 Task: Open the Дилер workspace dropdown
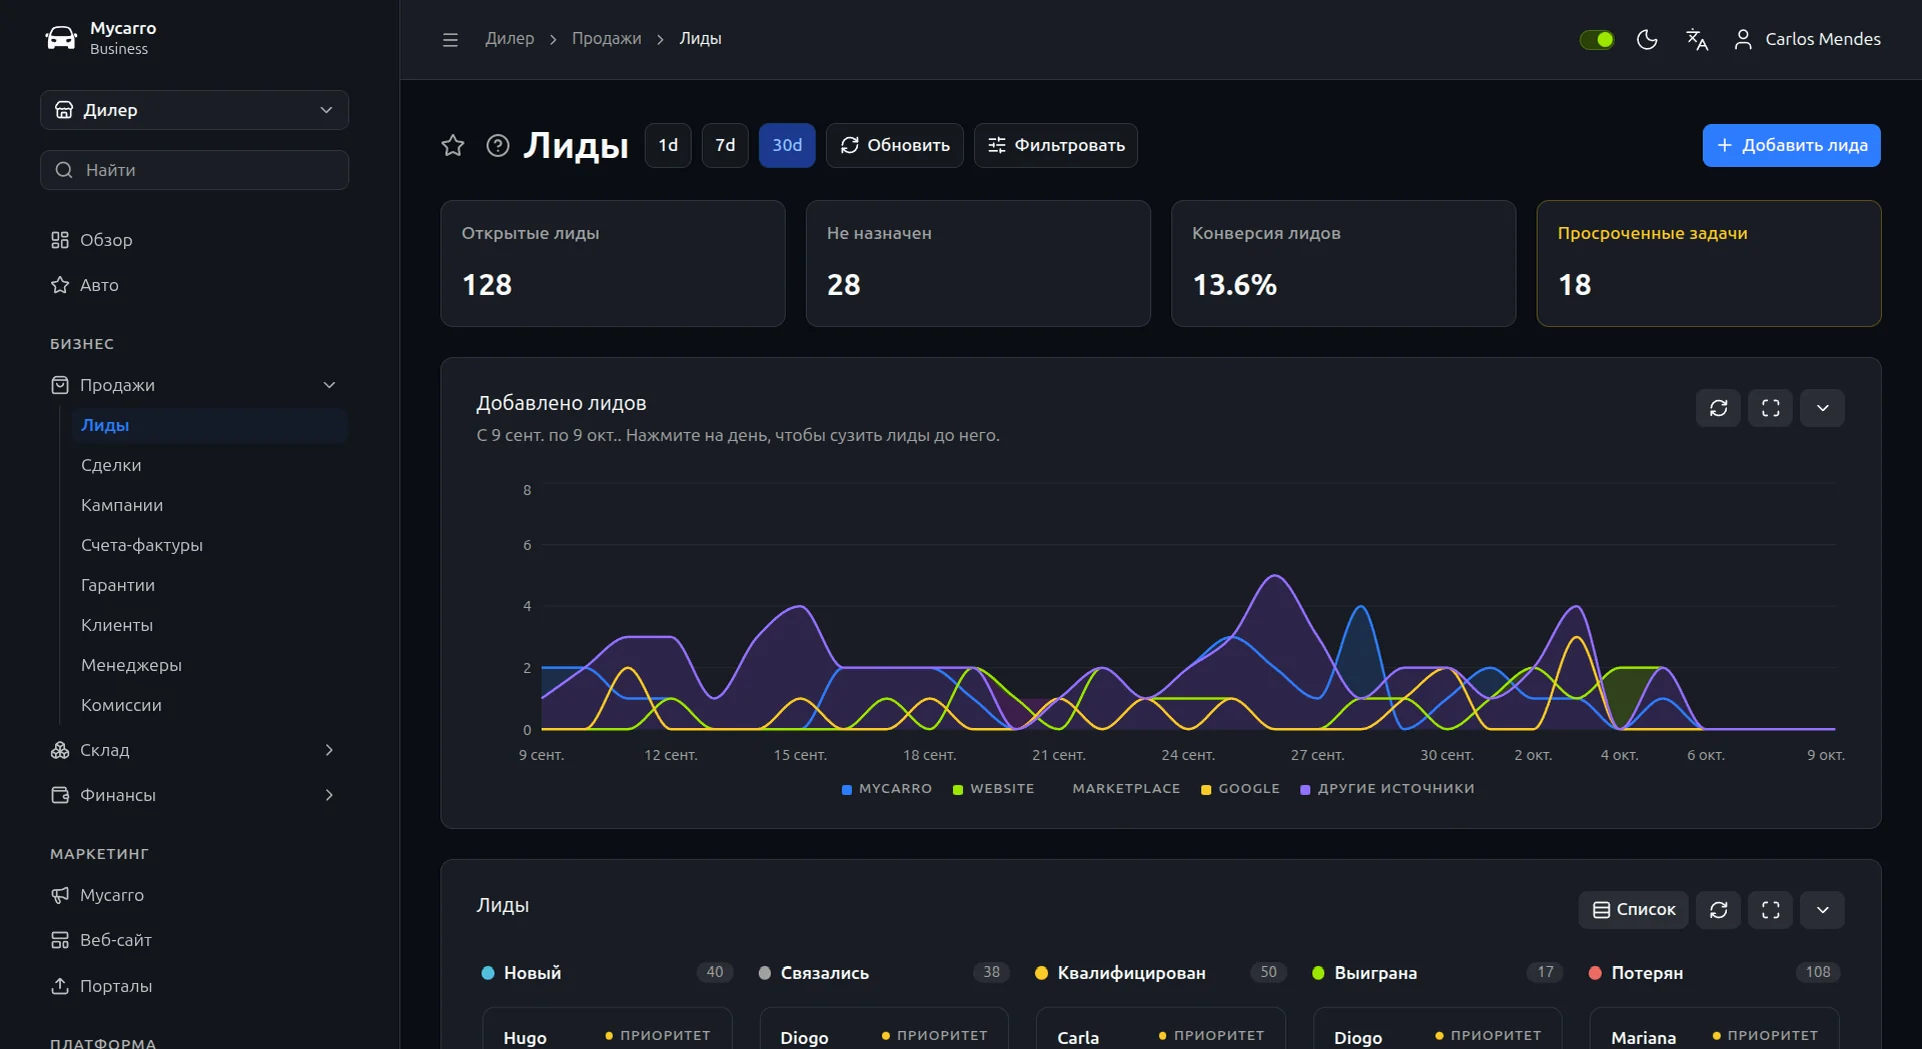coord(194,110)
